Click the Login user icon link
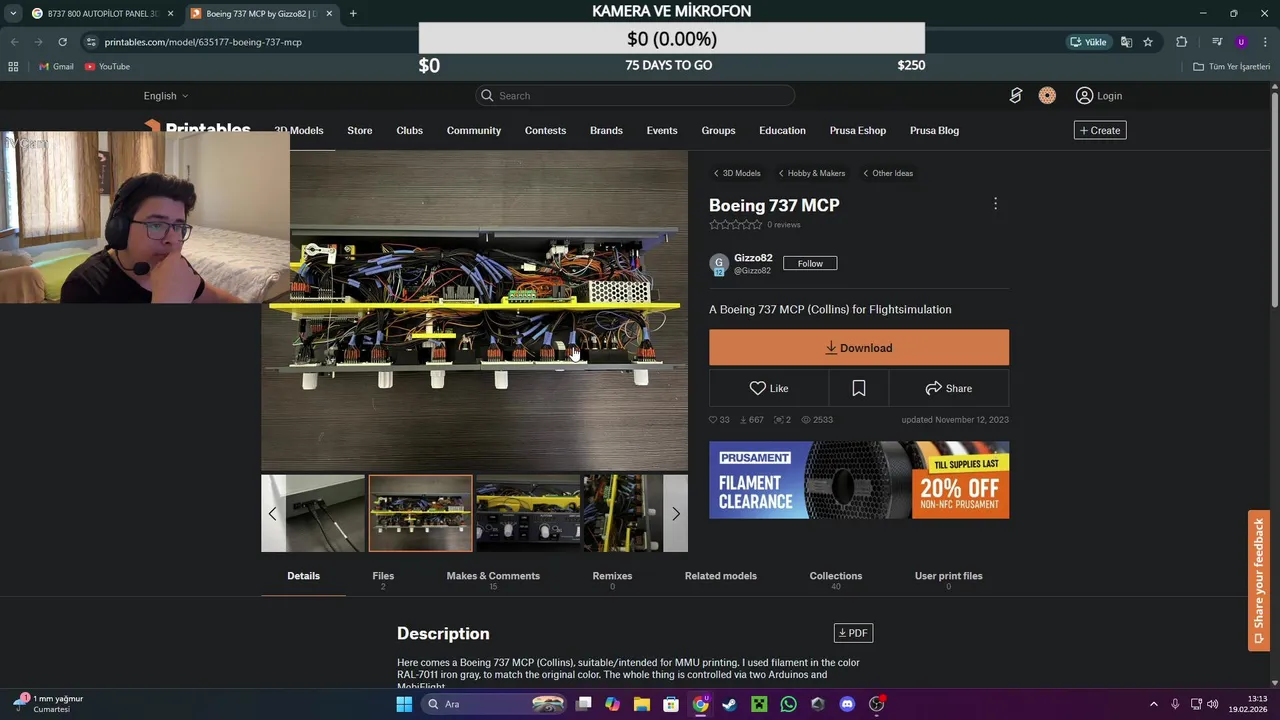1280x720 pixels. tap(1099, 96)
